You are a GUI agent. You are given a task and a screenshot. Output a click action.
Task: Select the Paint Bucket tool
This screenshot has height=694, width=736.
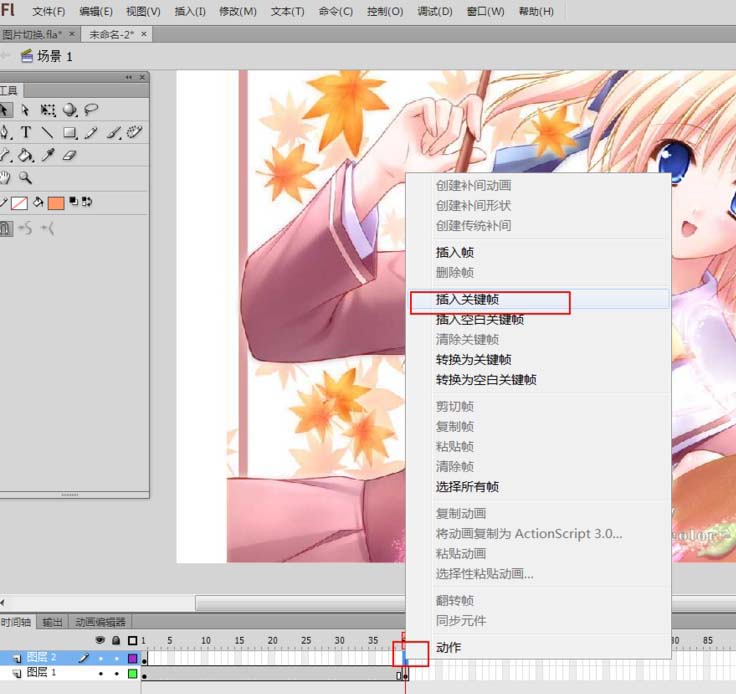(x=26, y=155)
